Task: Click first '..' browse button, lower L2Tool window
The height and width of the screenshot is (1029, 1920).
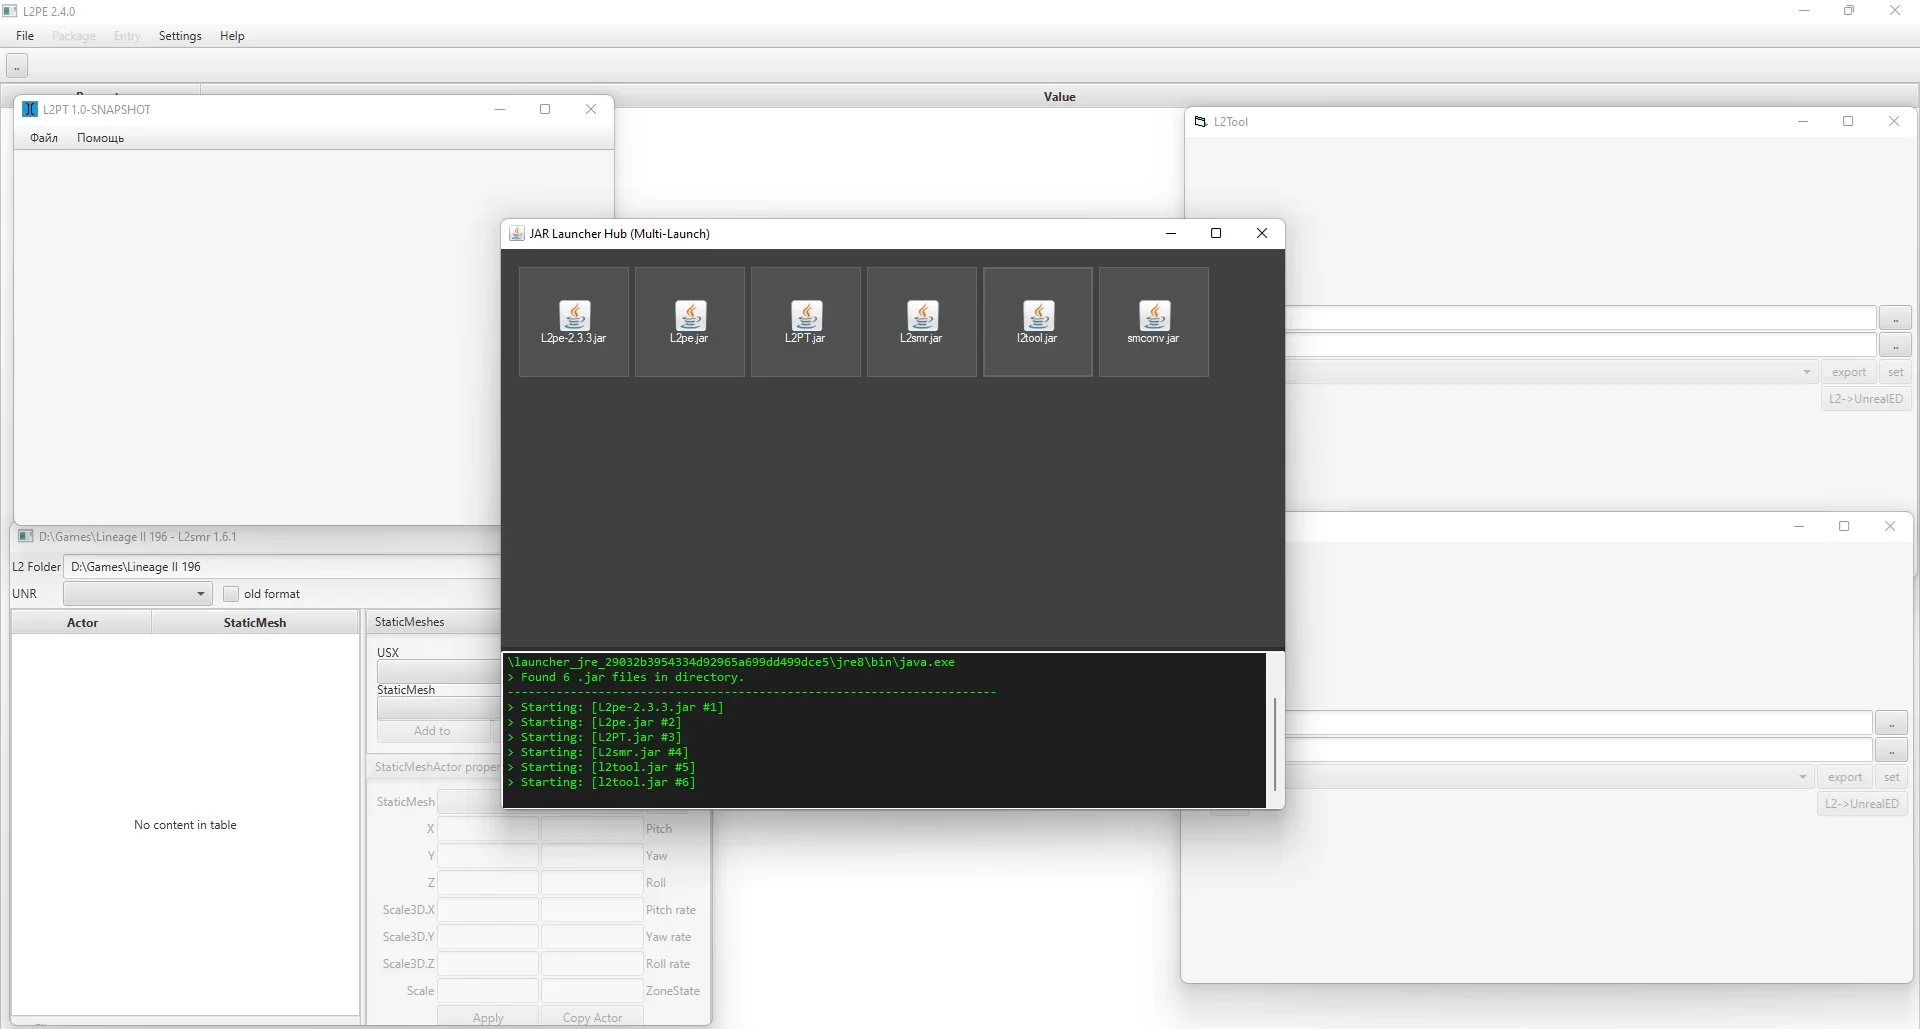Action: click(x=1892, y=723)
